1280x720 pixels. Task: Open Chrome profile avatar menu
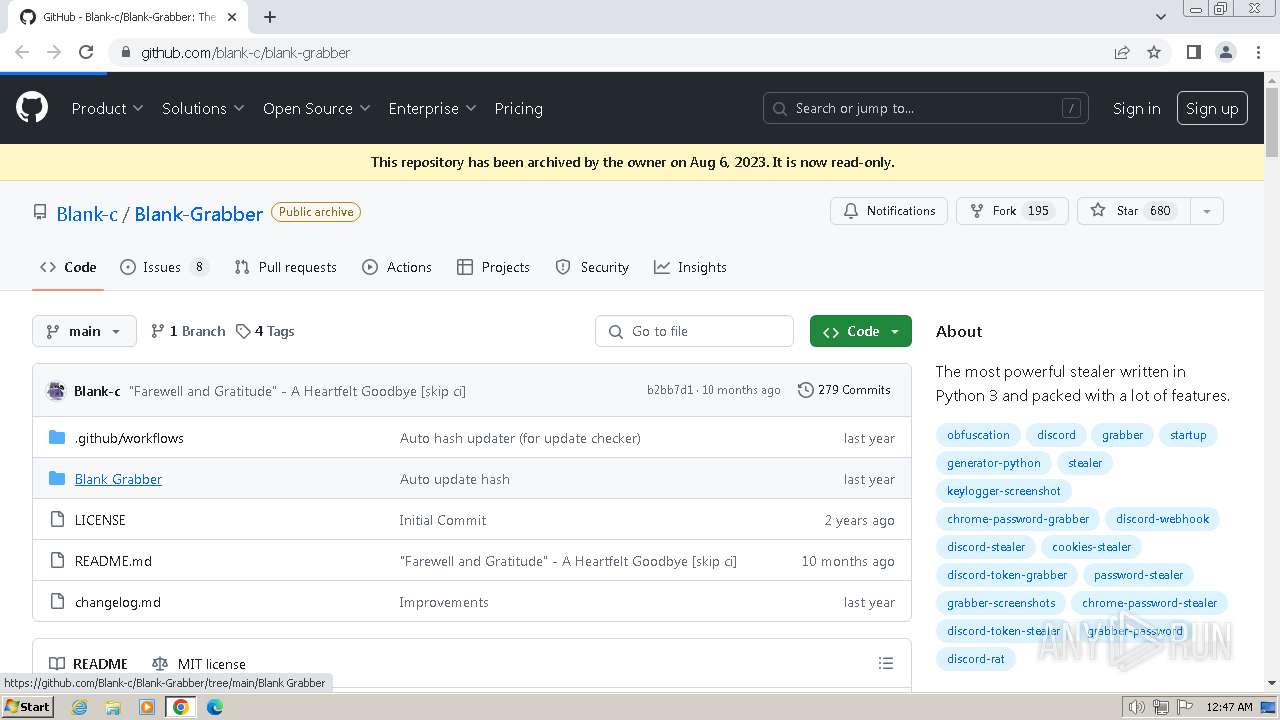[x=1225, y=52]
